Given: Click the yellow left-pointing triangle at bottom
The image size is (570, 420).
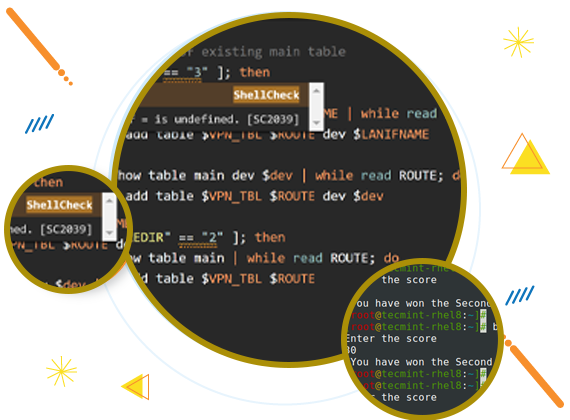Looking at the screenshot, I should pos(136,386).
